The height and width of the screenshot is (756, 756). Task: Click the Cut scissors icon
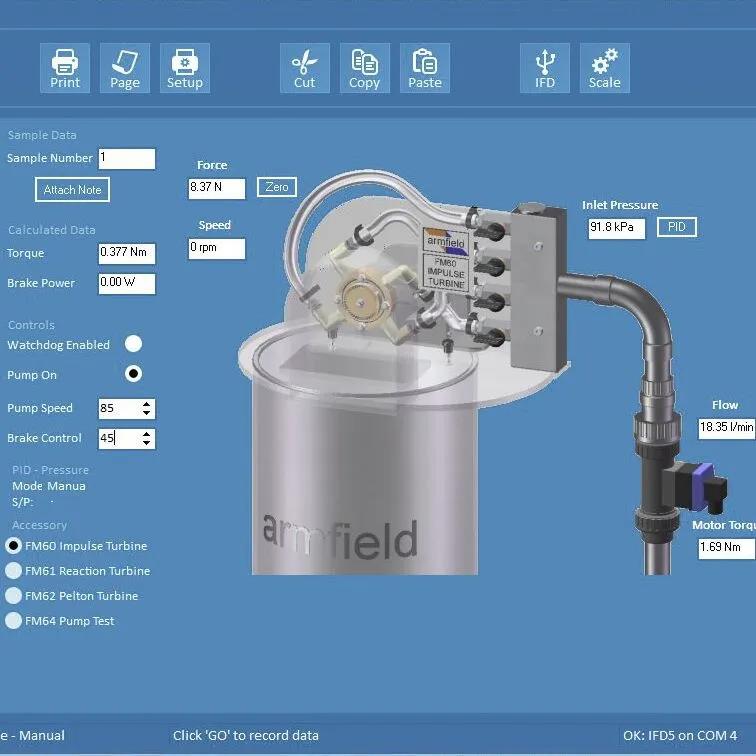click(305, 68)
